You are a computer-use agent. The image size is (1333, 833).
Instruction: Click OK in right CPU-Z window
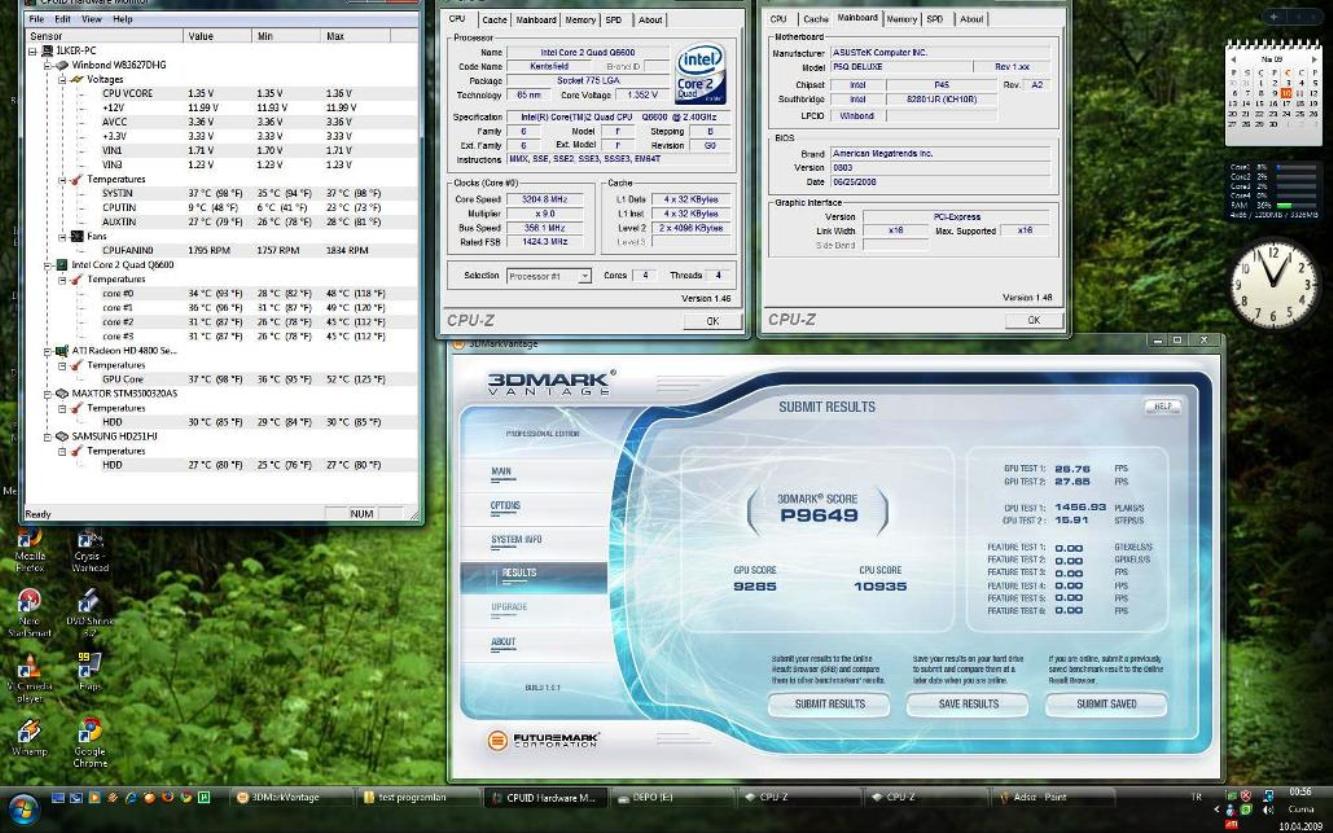point(1033,320)
